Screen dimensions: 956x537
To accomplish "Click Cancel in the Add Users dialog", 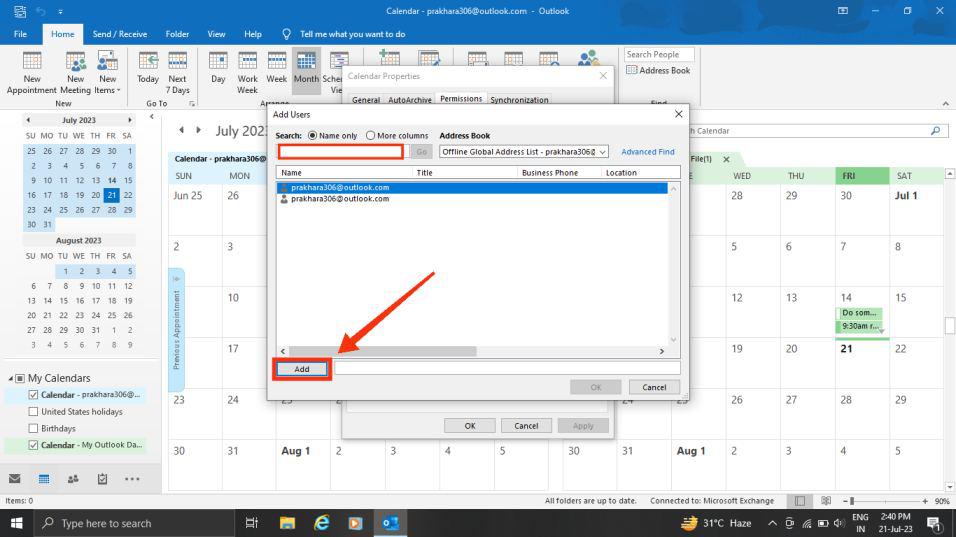I will pyautogui.click(x=654, y=387).
